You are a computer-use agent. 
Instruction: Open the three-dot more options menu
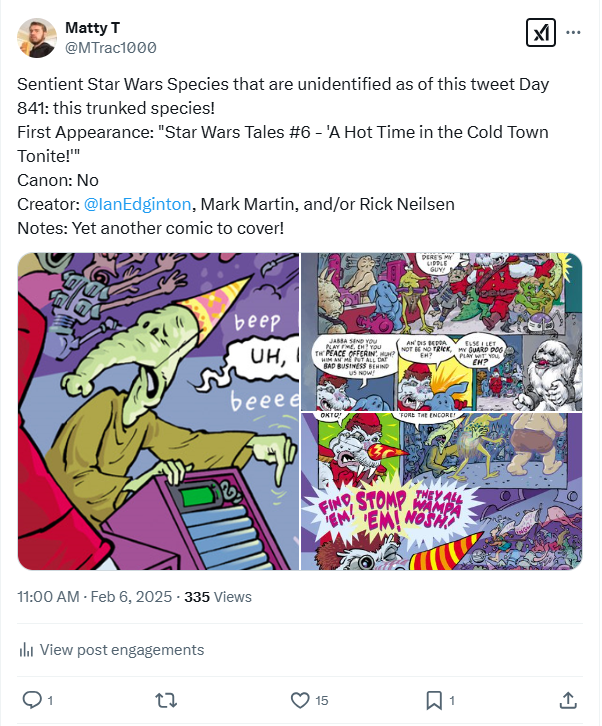click(x=574, y=32)
